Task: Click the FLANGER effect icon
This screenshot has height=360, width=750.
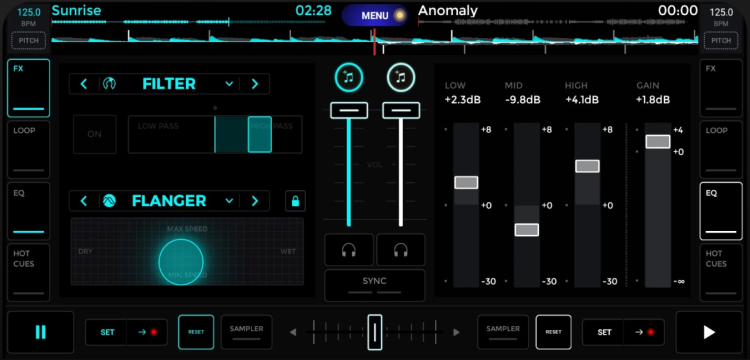Action: pyautogui.click(x=109, y=201)
